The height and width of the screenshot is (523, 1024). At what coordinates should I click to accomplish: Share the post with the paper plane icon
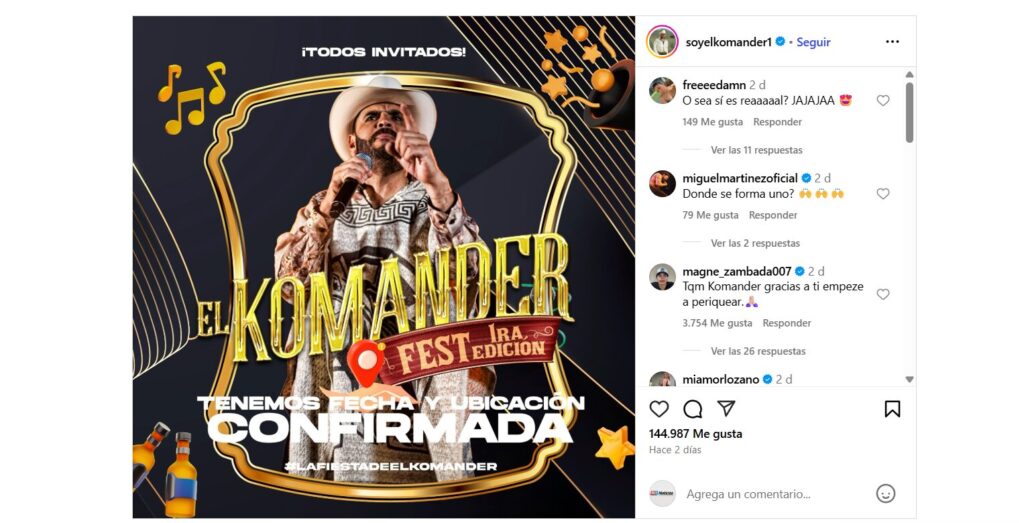726,409
